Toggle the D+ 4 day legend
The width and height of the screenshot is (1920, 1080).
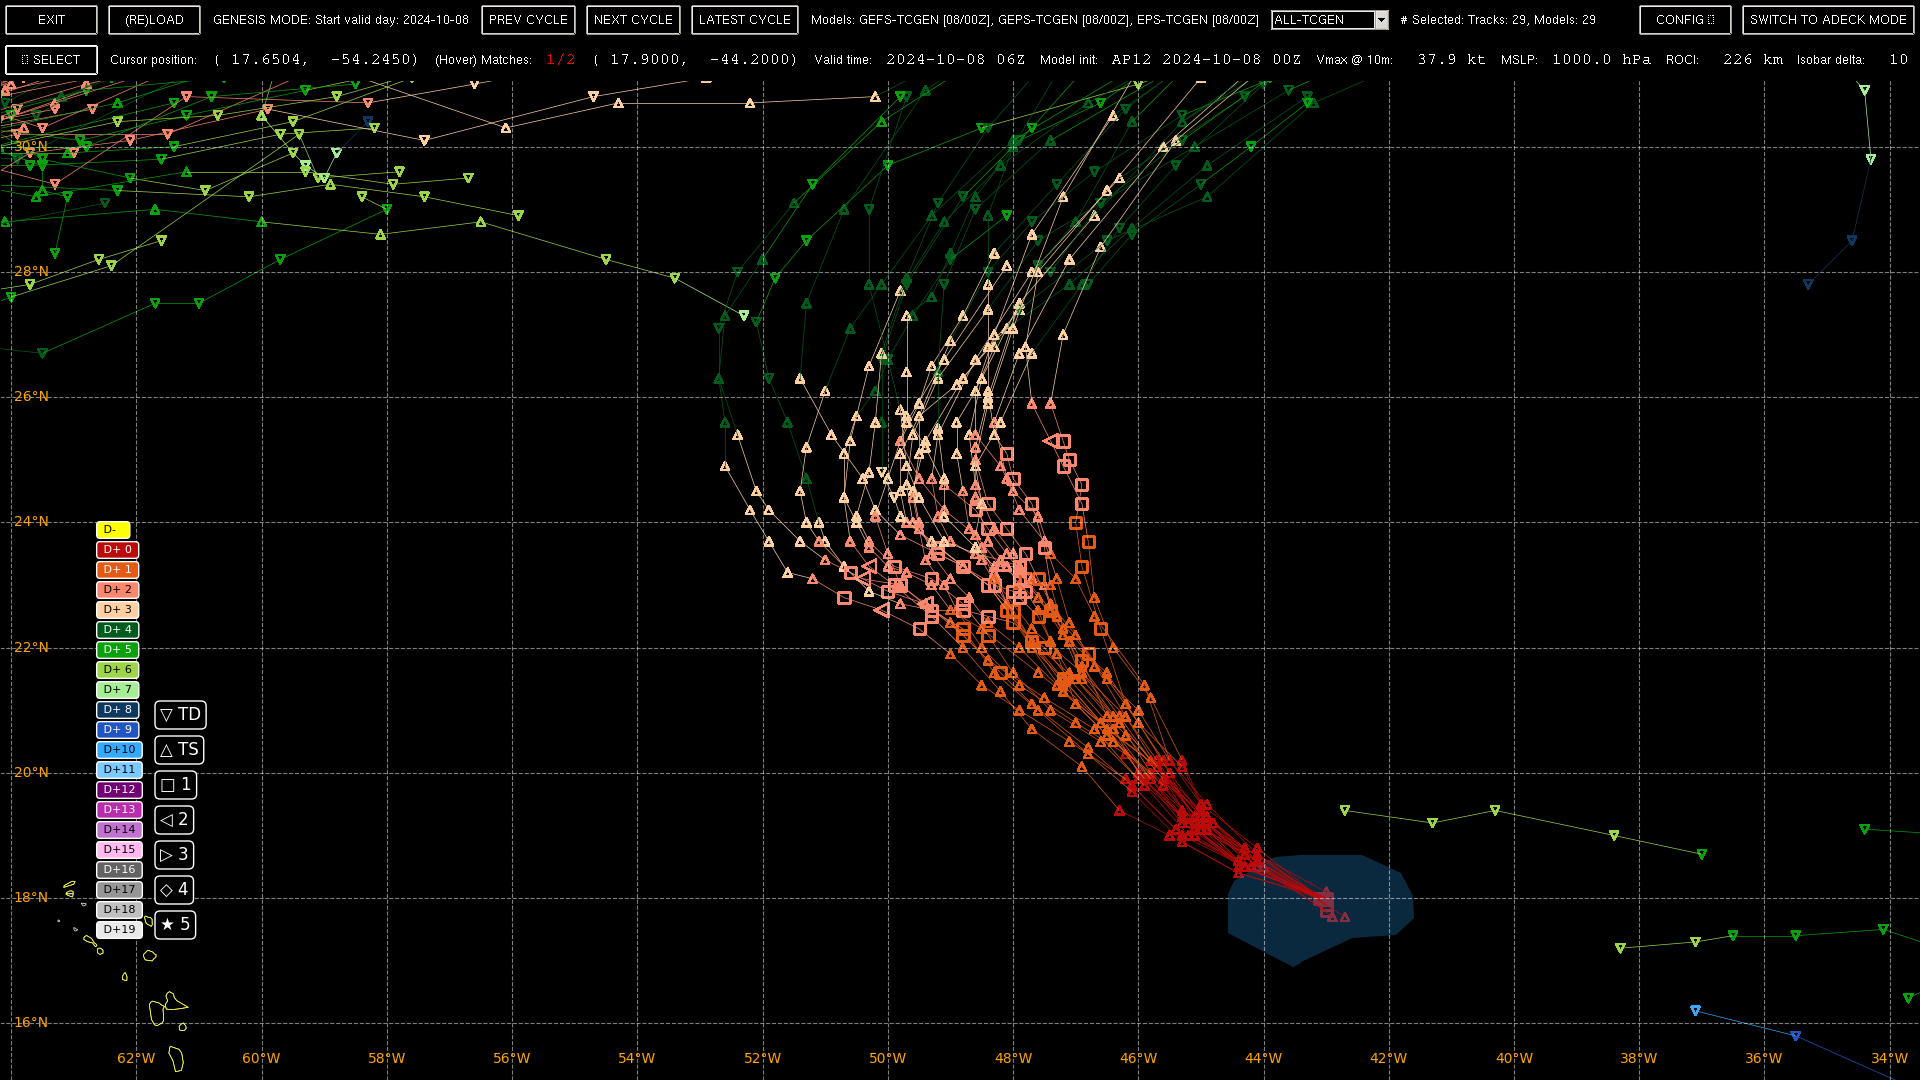click(x=117, y=630)
